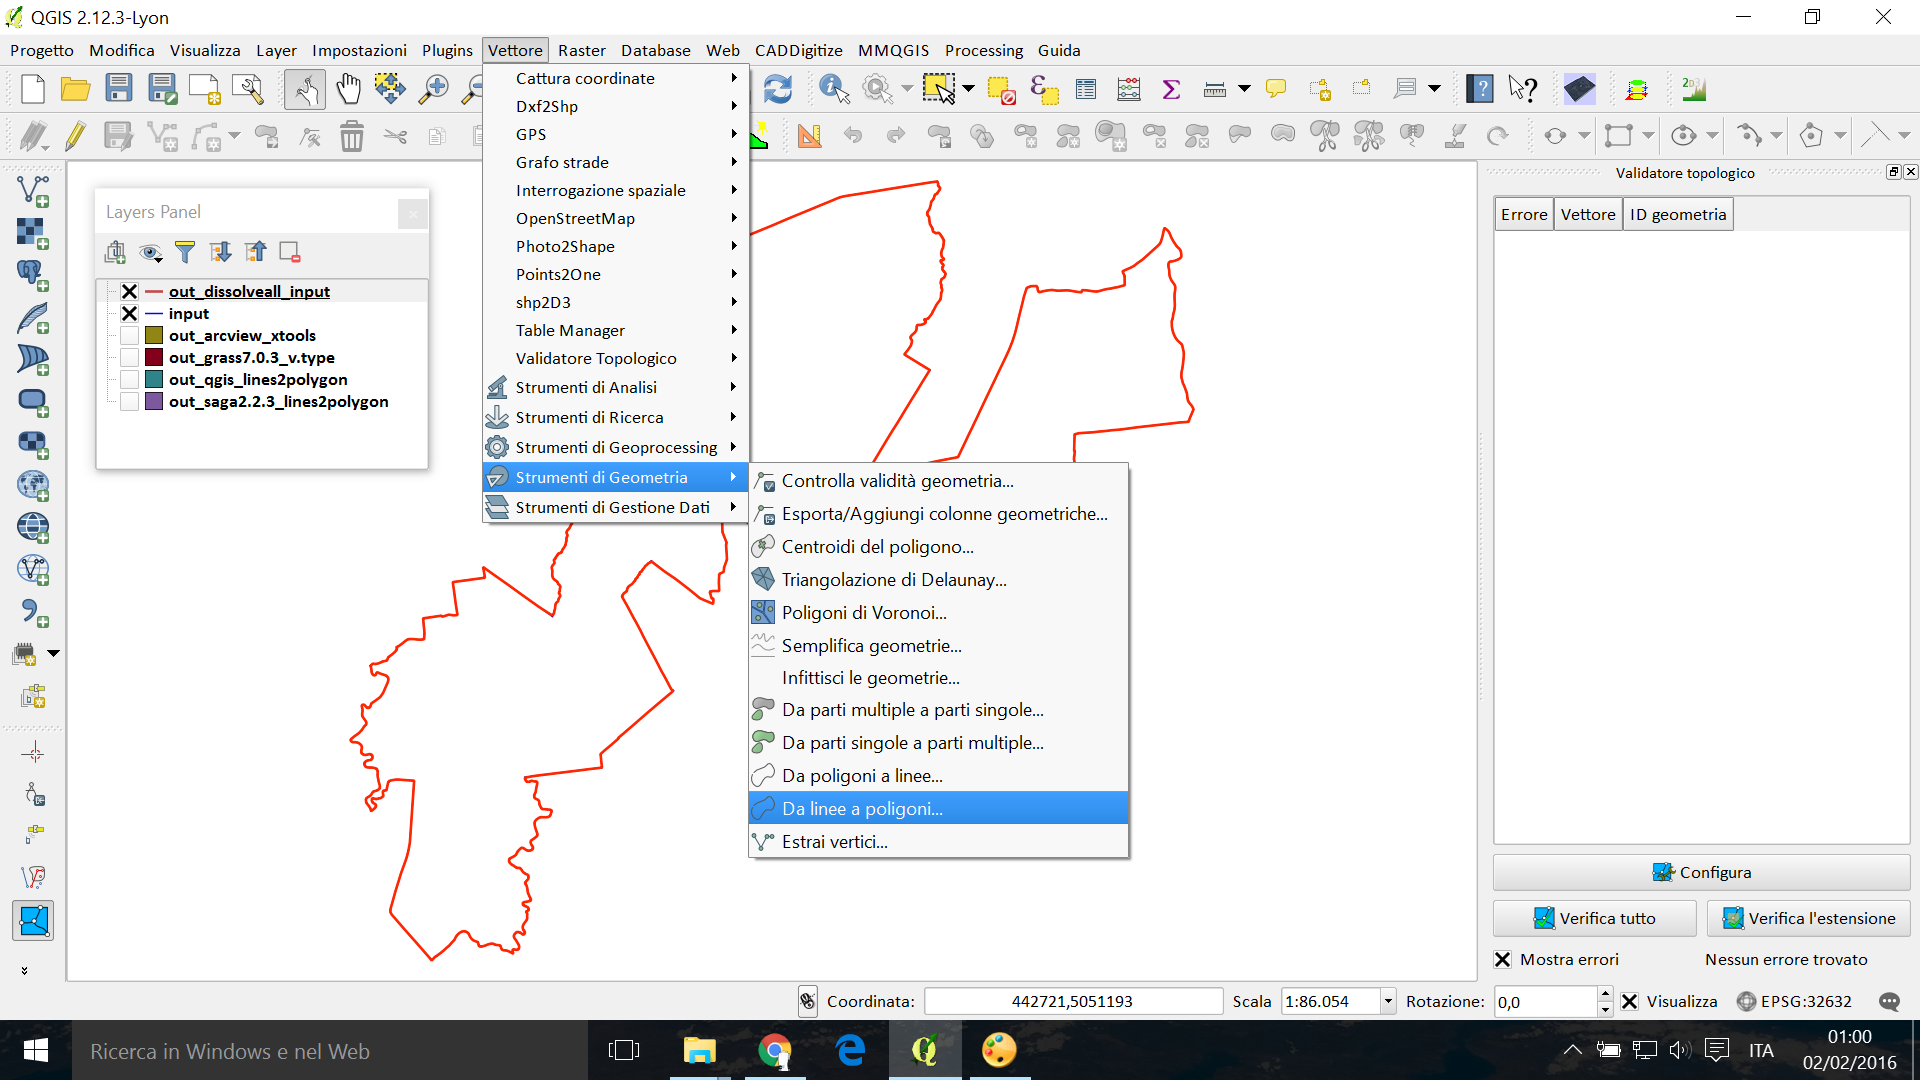Toggle visibility of out_dissolveall_input layer
The image size is (1920, 1080).
(129, 291)
